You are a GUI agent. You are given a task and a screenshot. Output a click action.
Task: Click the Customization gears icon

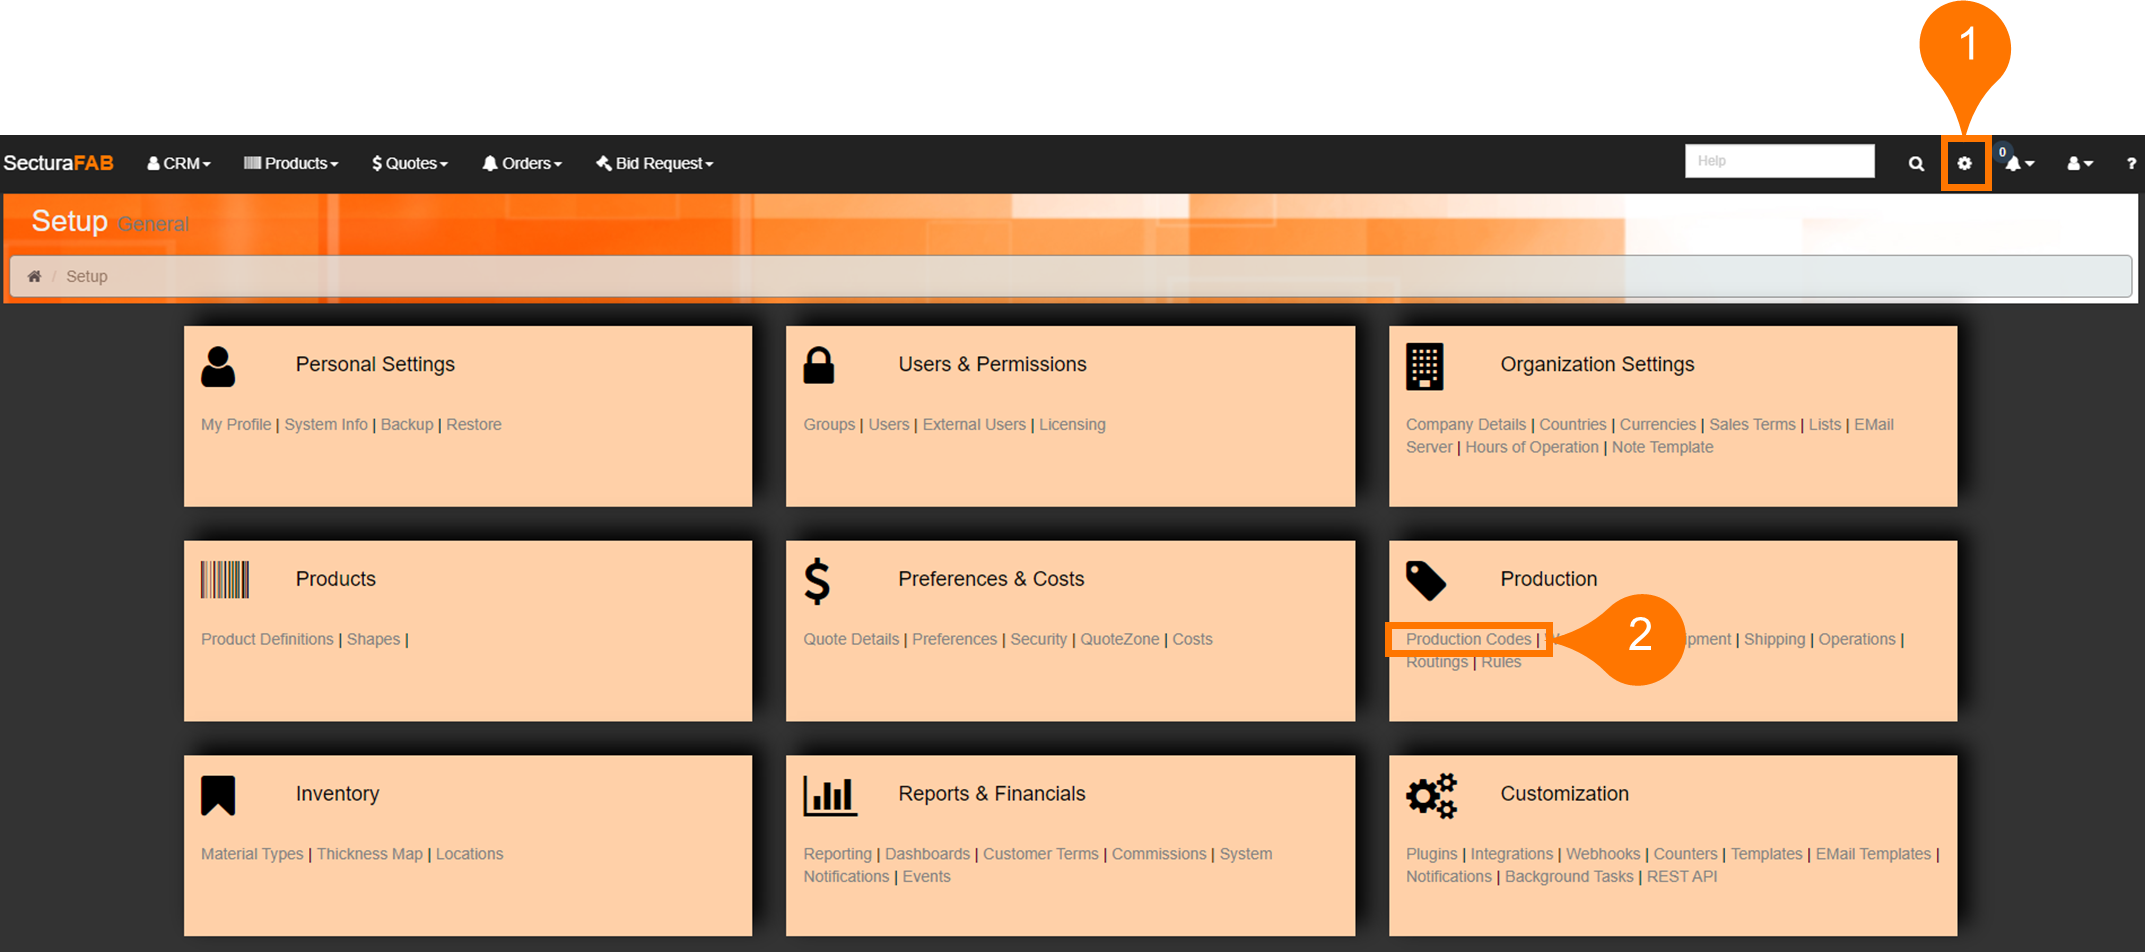click(x=1431, y=796)
